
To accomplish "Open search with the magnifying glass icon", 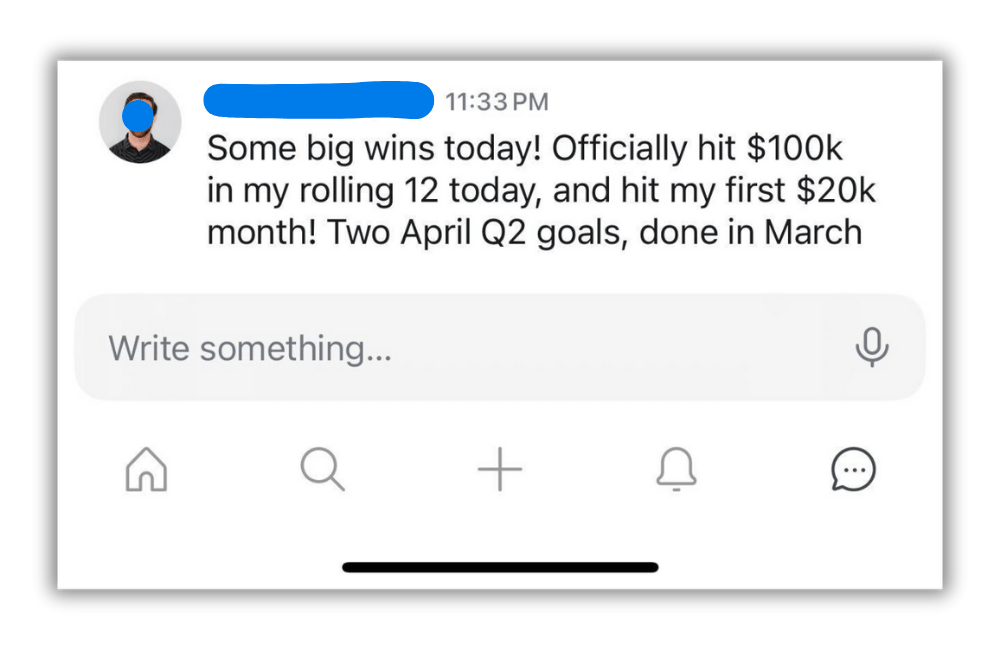I will point(322,469).
